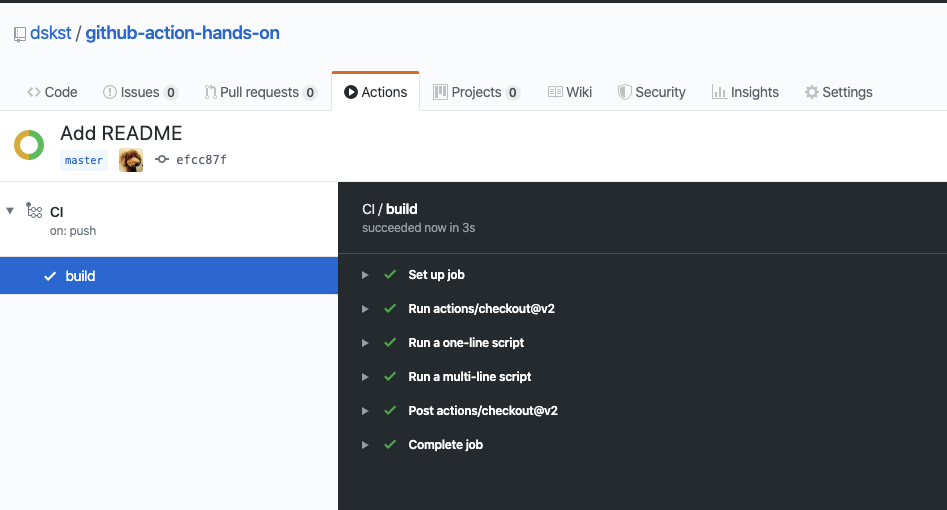Open the Run a multi-line script label

(470, 376)
